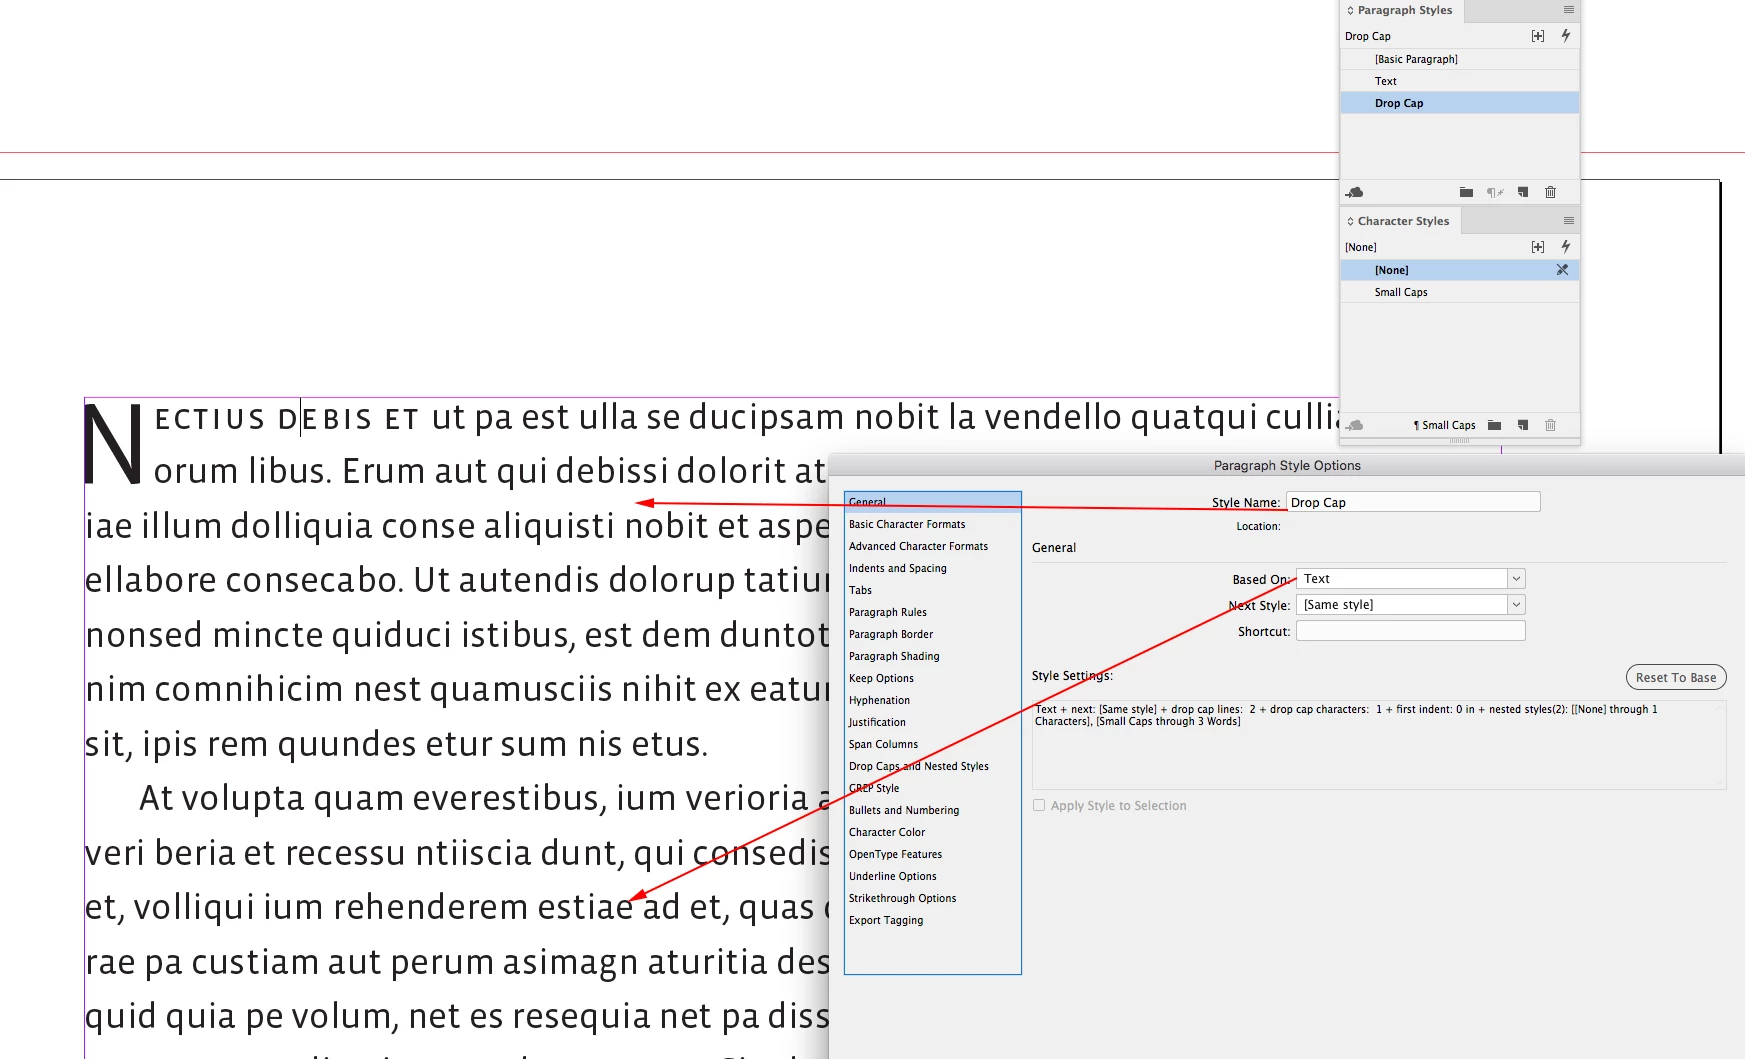This screenshot has height=1059, width=1745.
Task: Click the create new paragraph style icon
Action: (1523, 192)
